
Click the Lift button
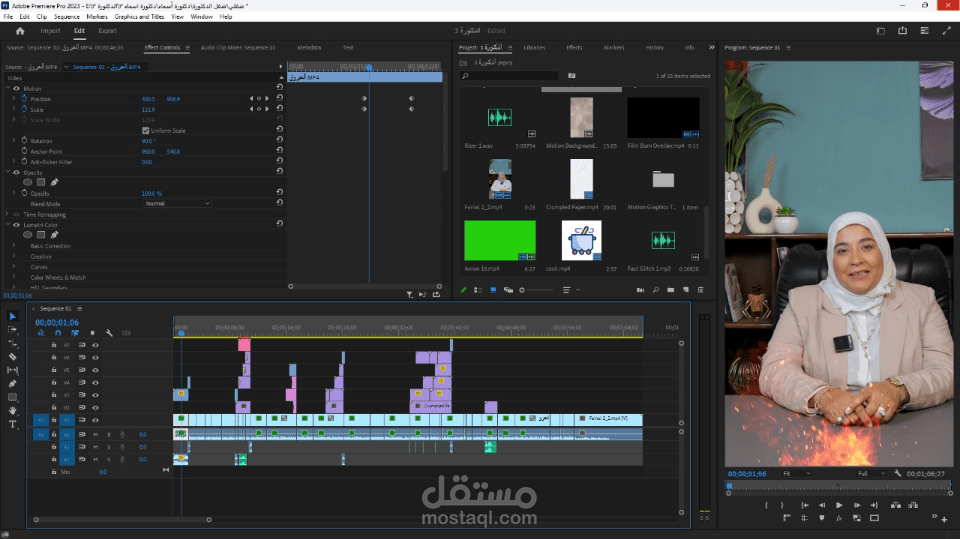(896, 505)
